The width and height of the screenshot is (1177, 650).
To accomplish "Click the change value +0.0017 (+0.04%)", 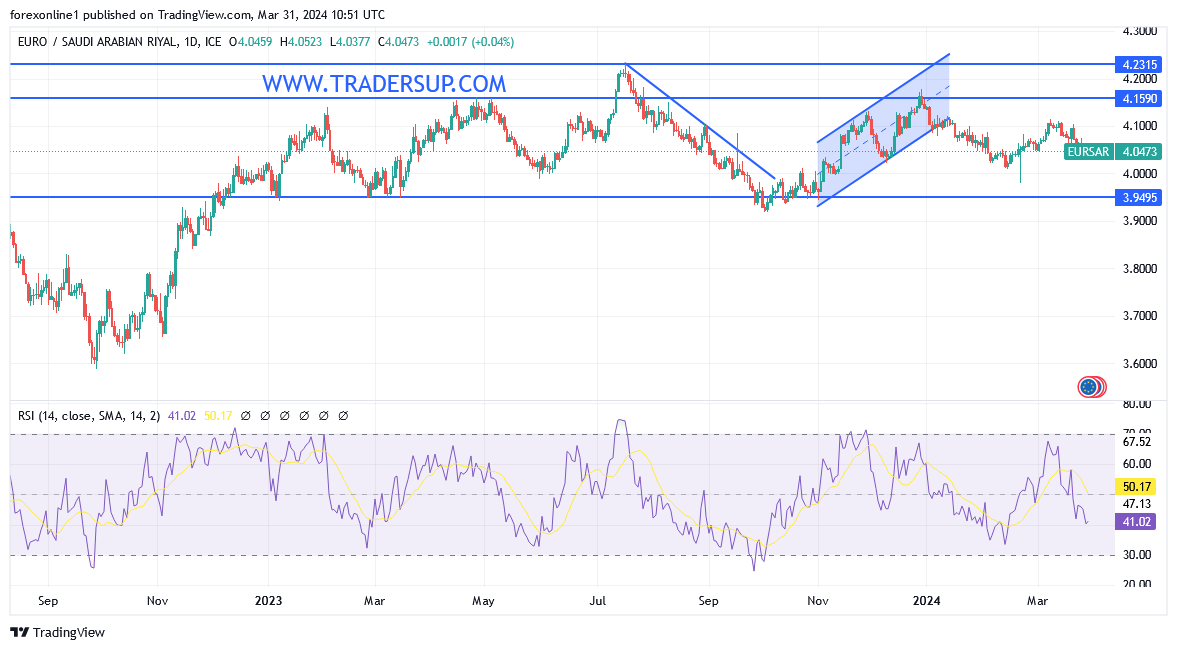I will point(471,42).
